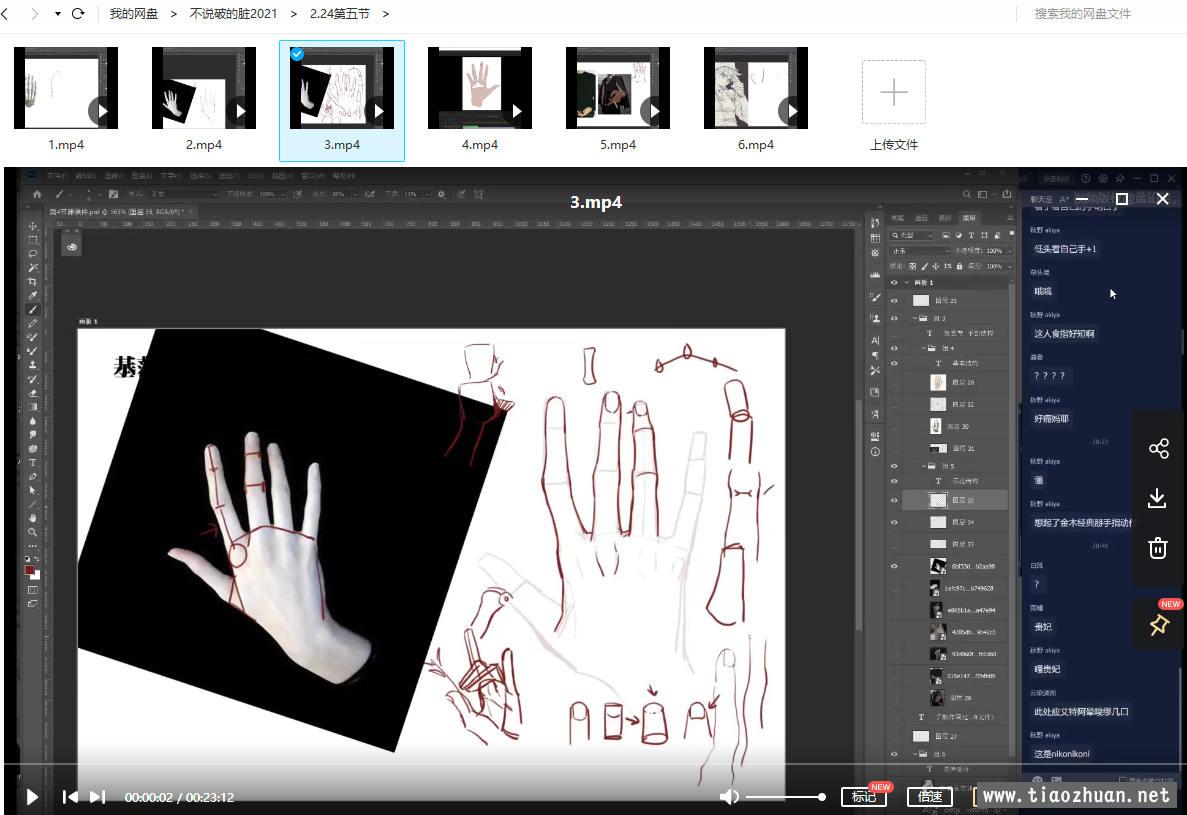Click the 标记 mark button
1187x815 pixels.
click(863, 797)
